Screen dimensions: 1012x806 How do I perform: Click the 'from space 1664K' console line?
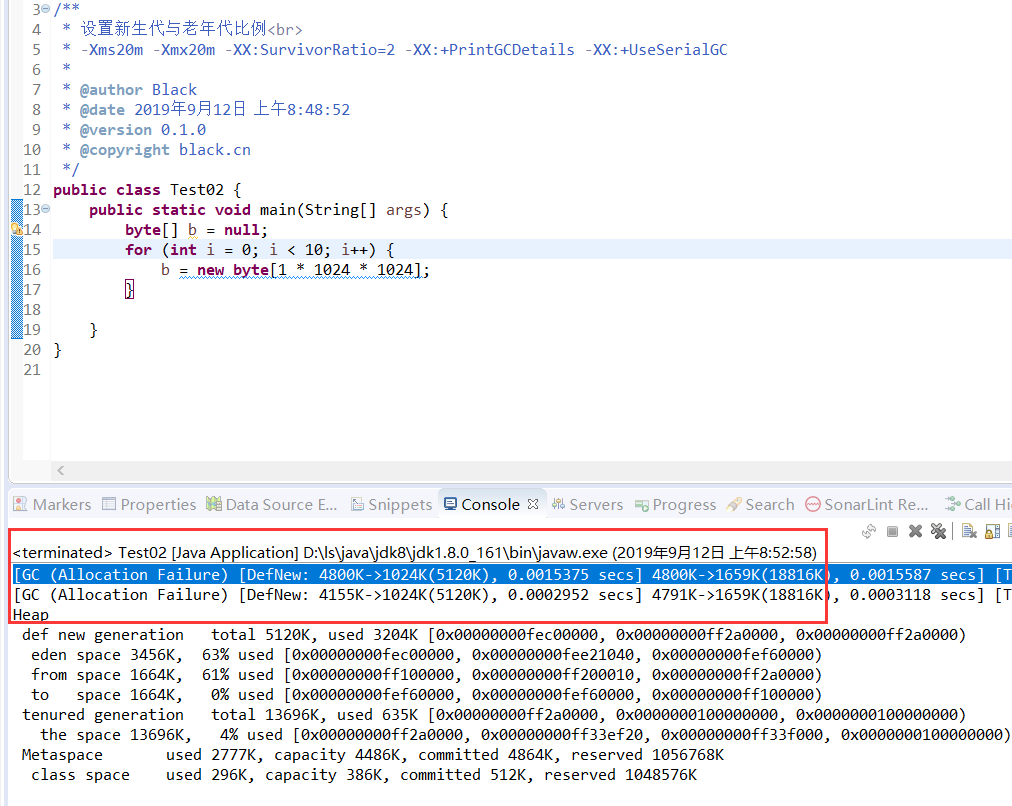pyautogui.click(x=426, y=674)
